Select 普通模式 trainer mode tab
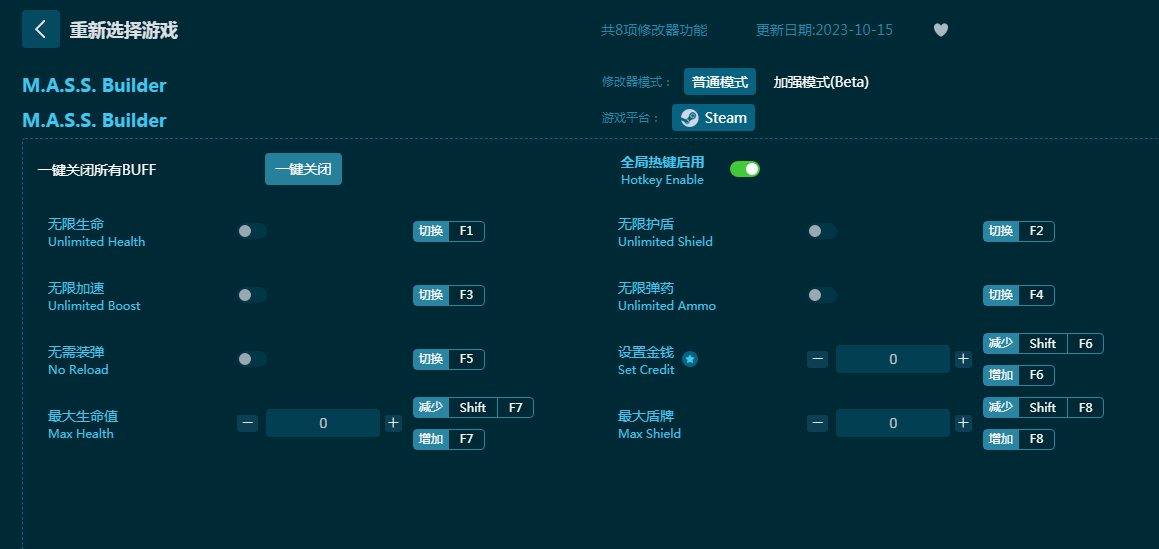Image resolution: width=1159 pixels, height=549 pixels. pos(720,82)
